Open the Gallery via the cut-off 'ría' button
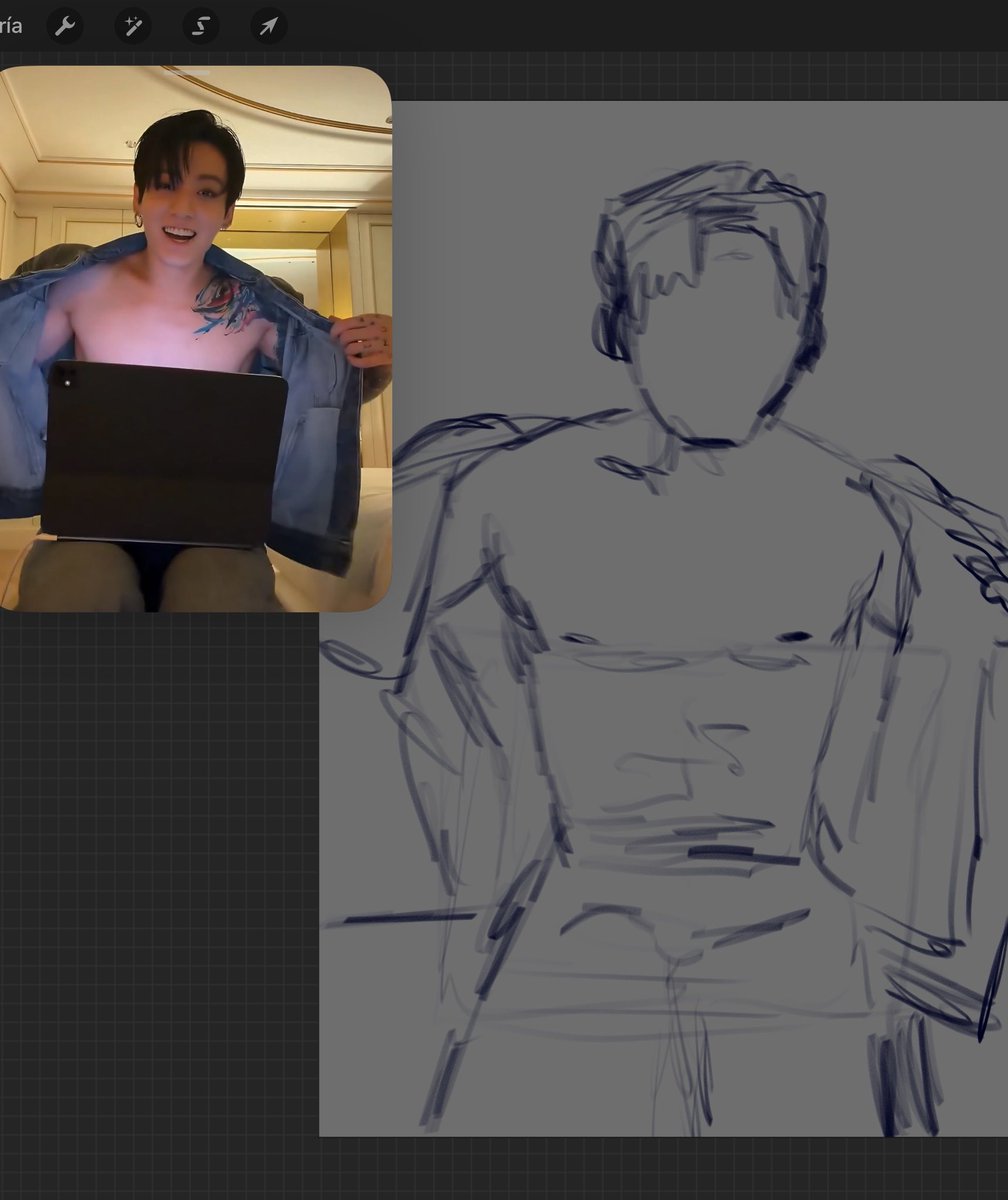The width and height of the screenshot is (1008, 1200). [x=11, y=26]
